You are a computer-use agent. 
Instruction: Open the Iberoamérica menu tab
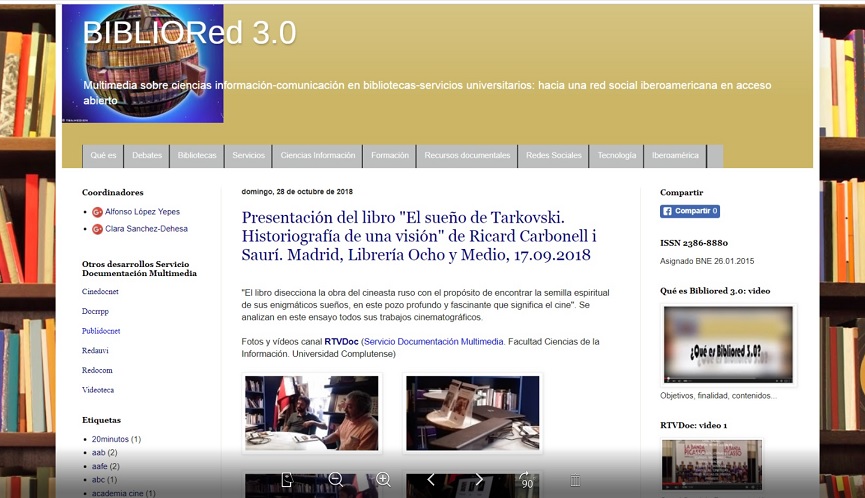[x=675, y=156]
